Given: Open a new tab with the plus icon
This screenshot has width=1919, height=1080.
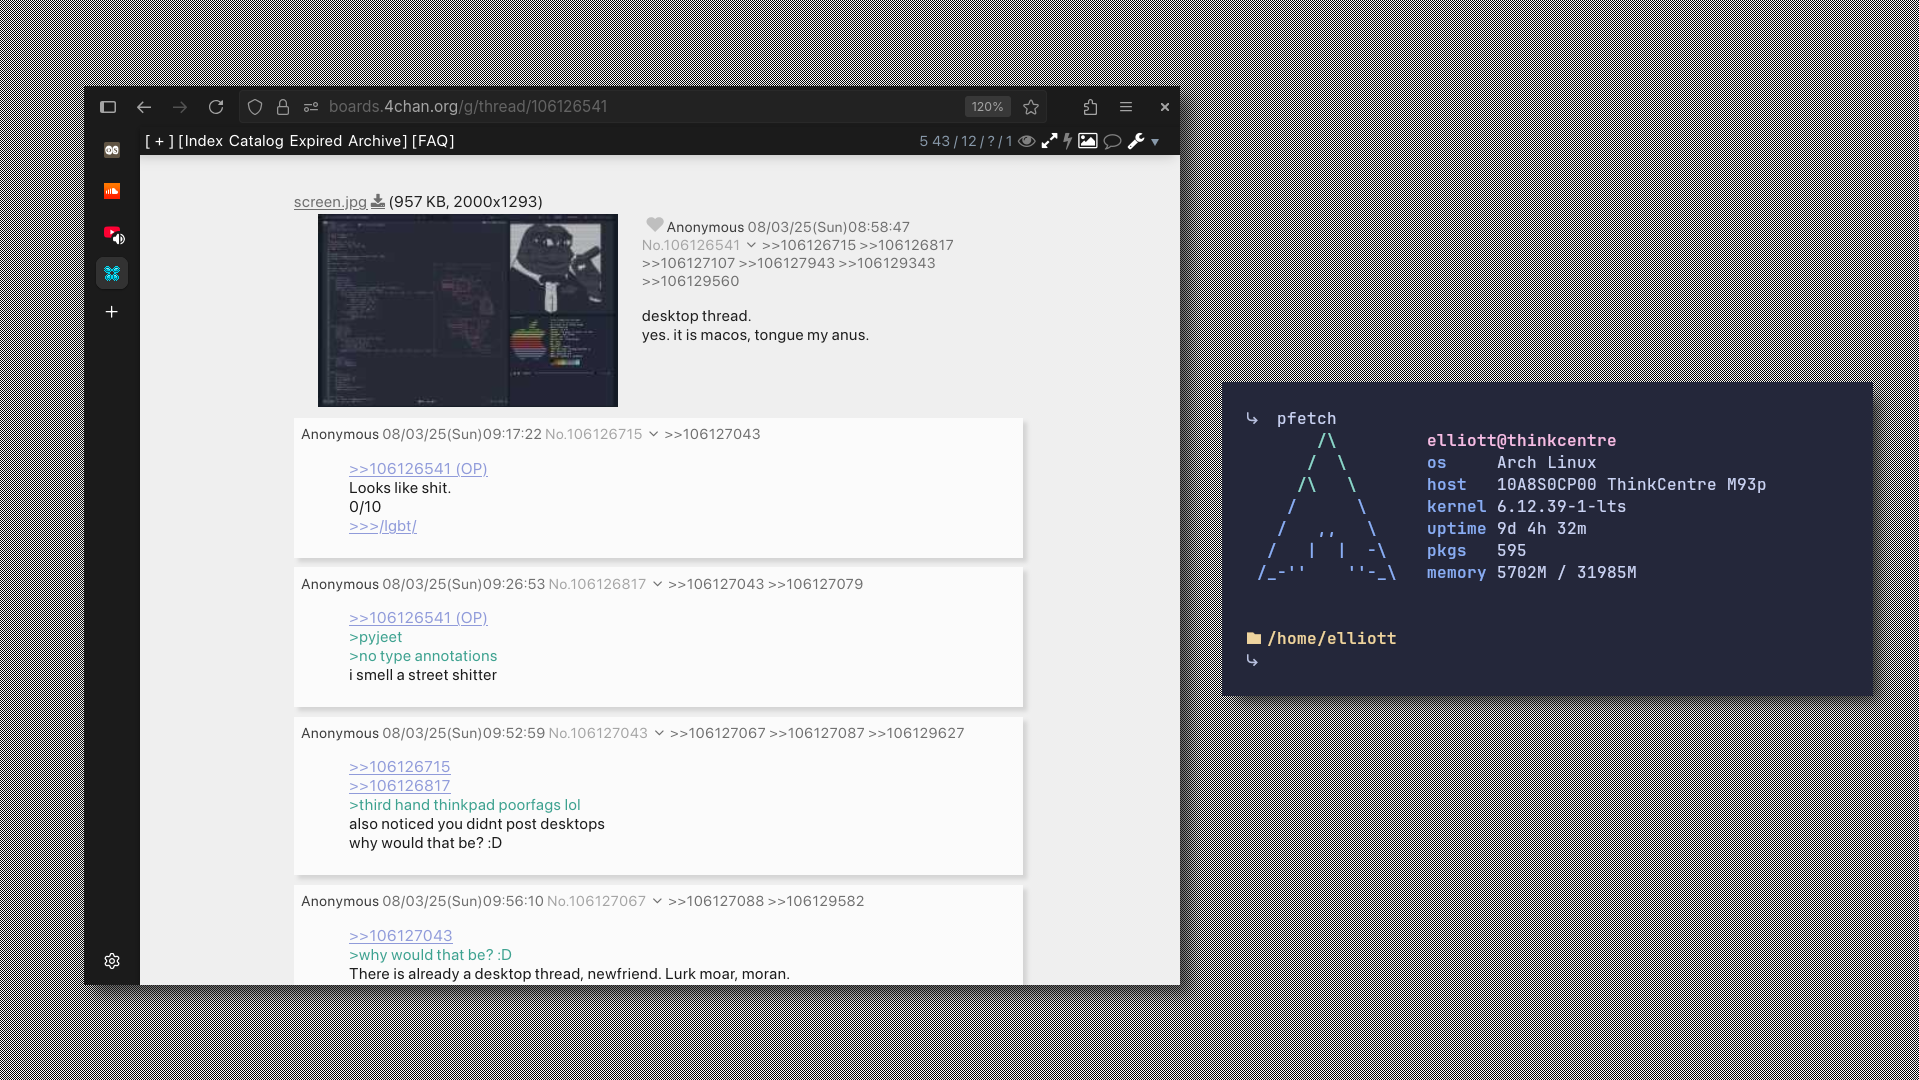Looking at the screenshot, I should [x=112, y=312].
